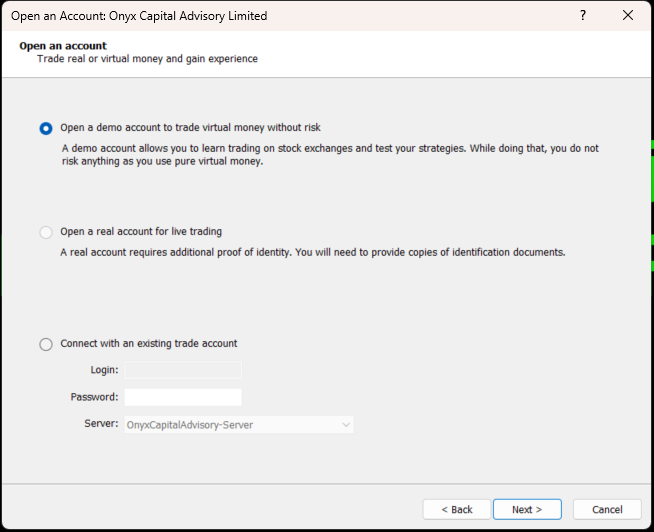Click the 'Password:' field label

94,397
